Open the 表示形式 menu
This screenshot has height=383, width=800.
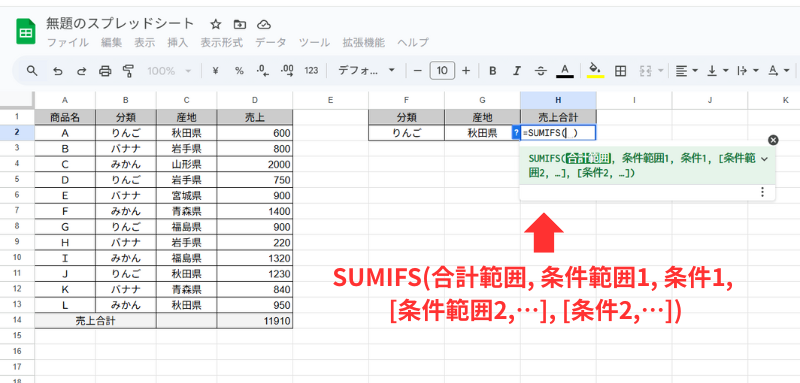coord(221,42)
